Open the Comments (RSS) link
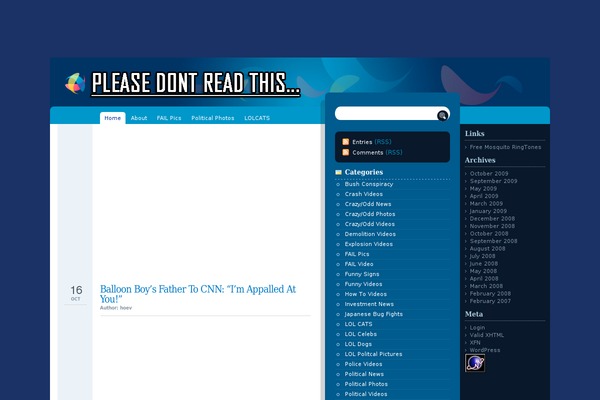The width and height of the screenshot is (600, 400). pos(377,152)
